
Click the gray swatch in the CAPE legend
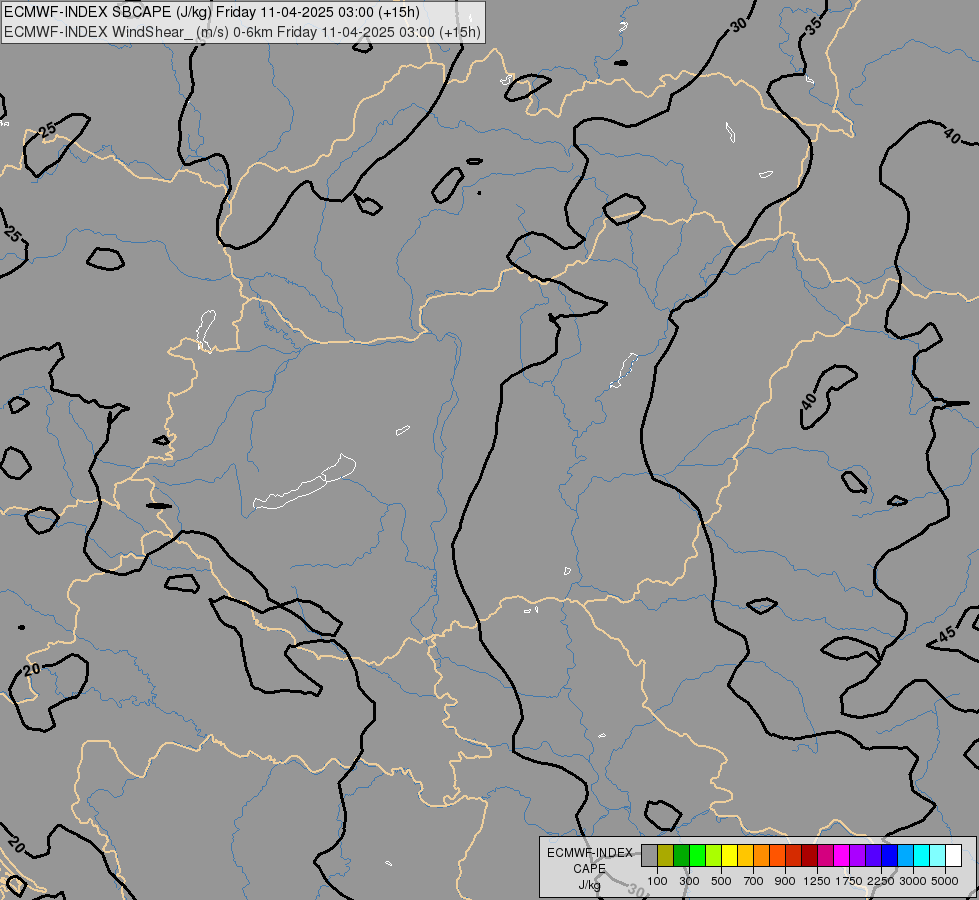tap(649, 855)
